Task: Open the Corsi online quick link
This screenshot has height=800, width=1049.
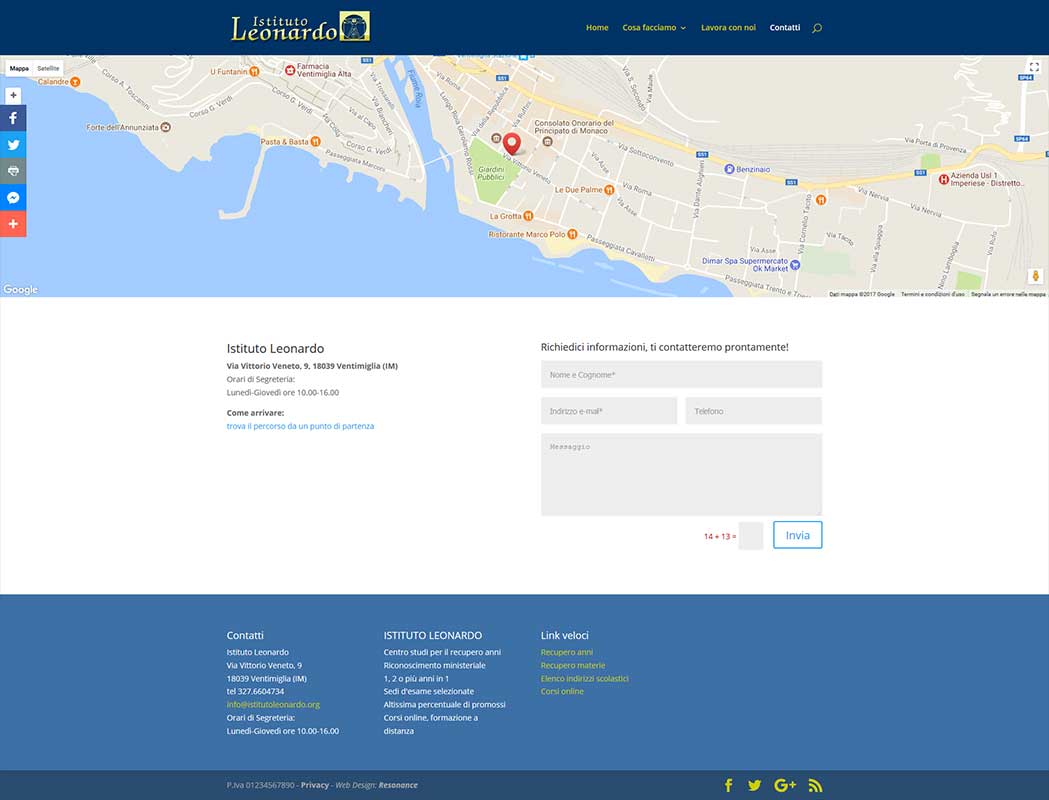Action: (562, 692)
